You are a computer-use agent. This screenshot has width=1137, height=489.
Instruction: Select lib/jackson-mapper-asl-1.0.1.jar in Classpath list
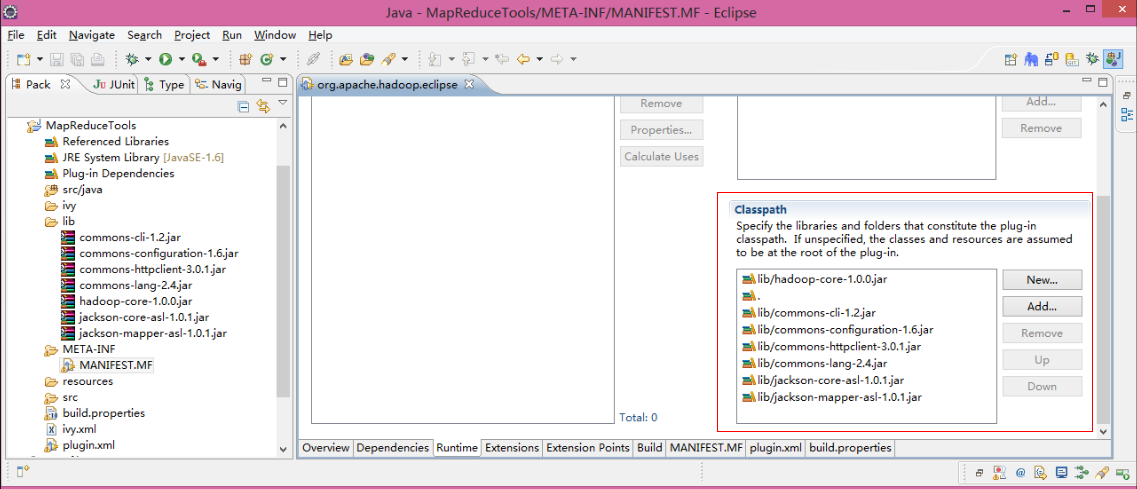(832, 397)
